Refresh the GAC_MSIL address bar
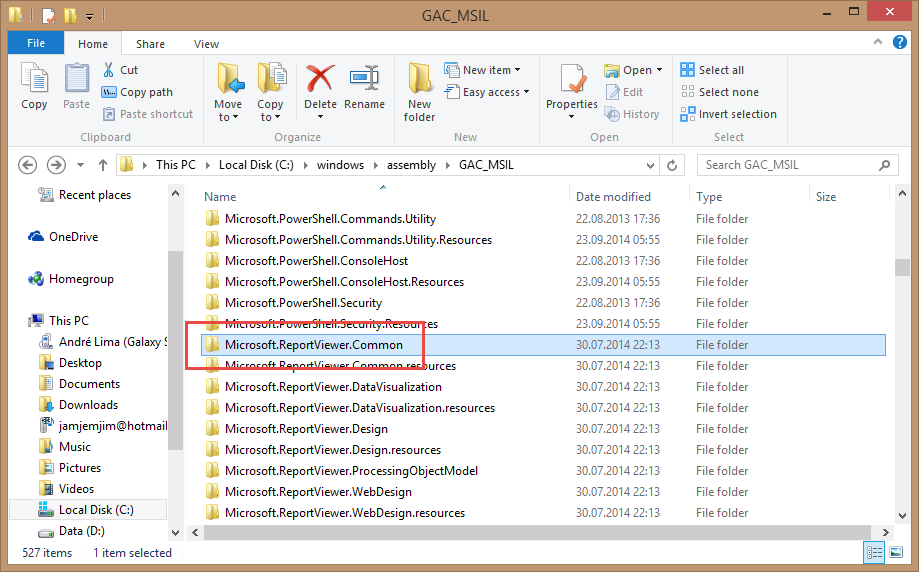 (x=672, y=165)
